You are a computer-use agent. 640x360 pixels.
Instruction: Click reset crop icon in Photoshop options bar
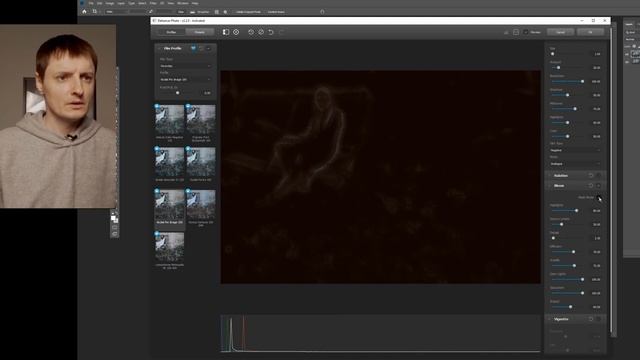pos(322,12)
